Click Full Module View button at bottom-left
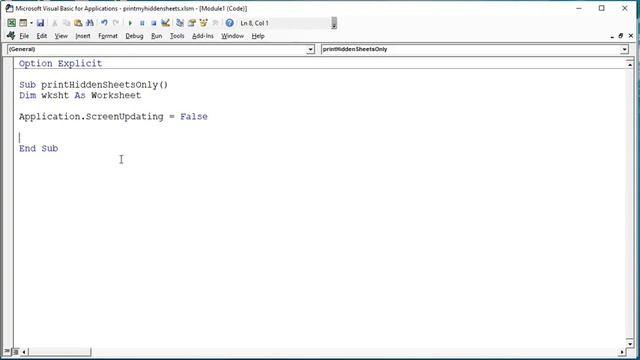 tap(16, 351)
